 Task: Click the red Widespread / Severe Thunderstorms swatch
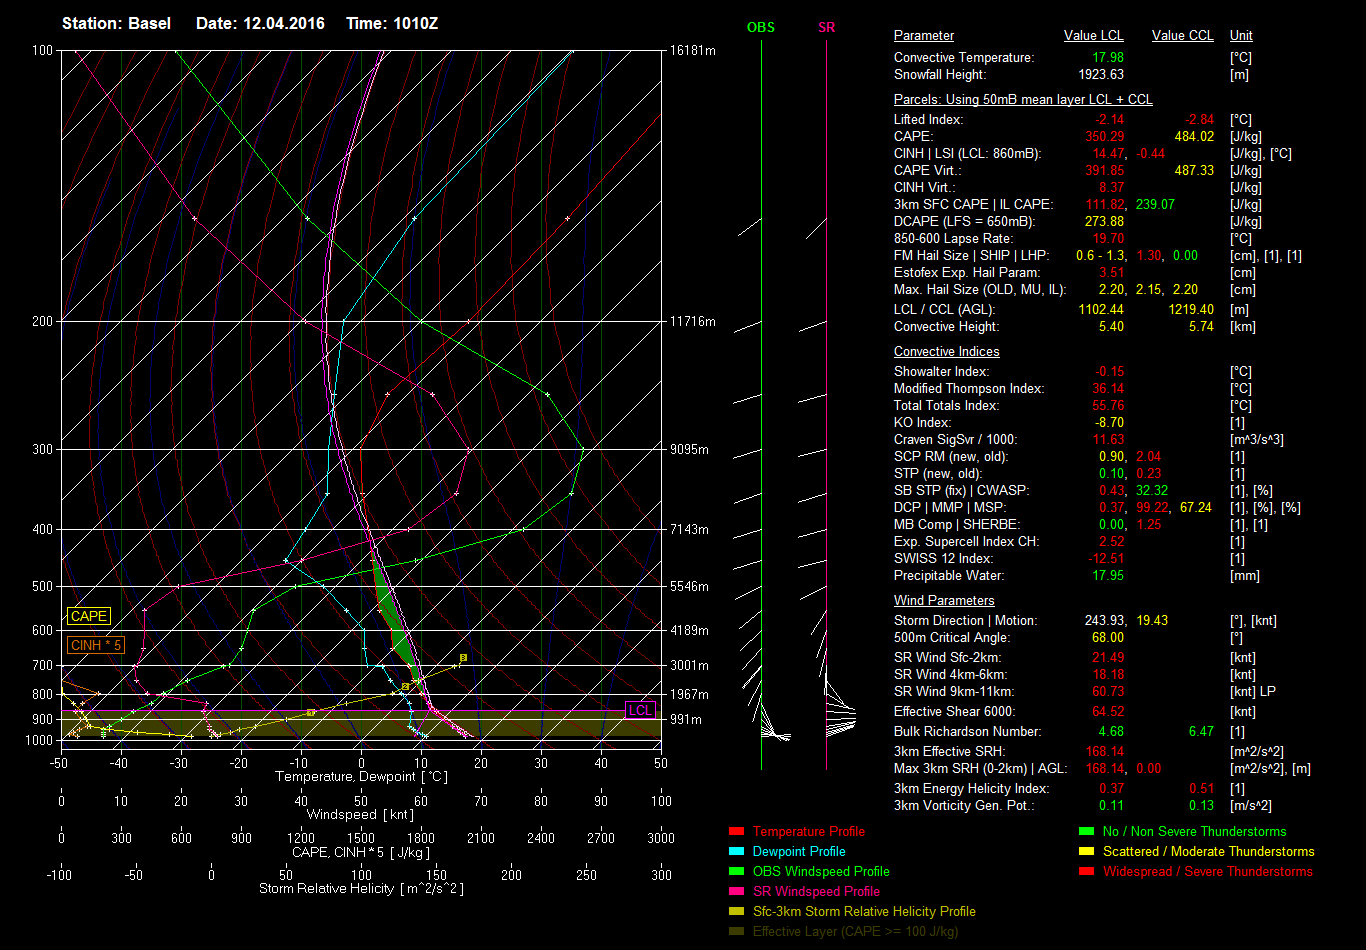(x=1086, y=872)
